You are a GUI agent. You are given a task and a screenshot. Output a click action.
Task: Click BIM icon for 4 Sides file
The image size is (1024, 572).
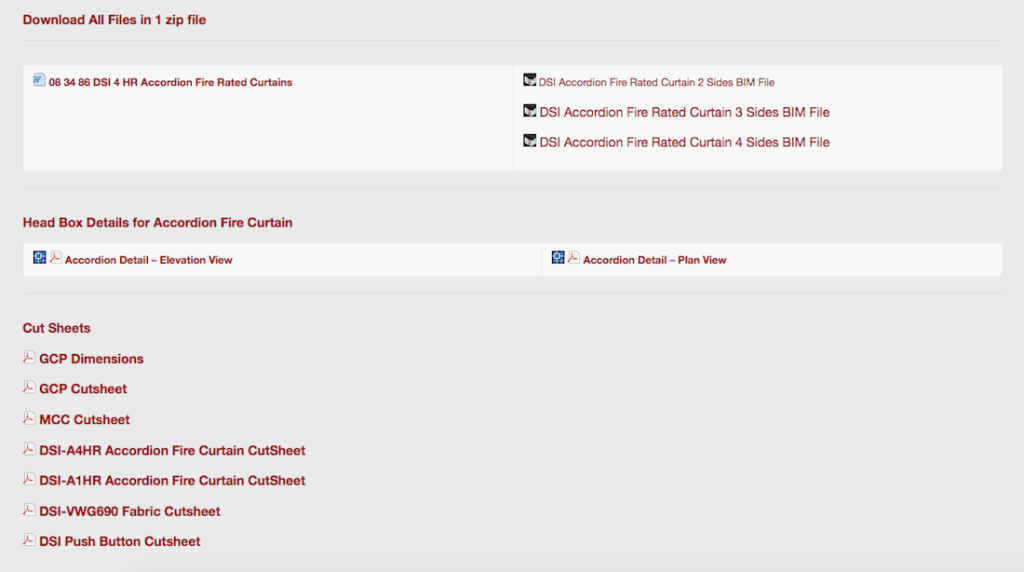click(530, 141)
